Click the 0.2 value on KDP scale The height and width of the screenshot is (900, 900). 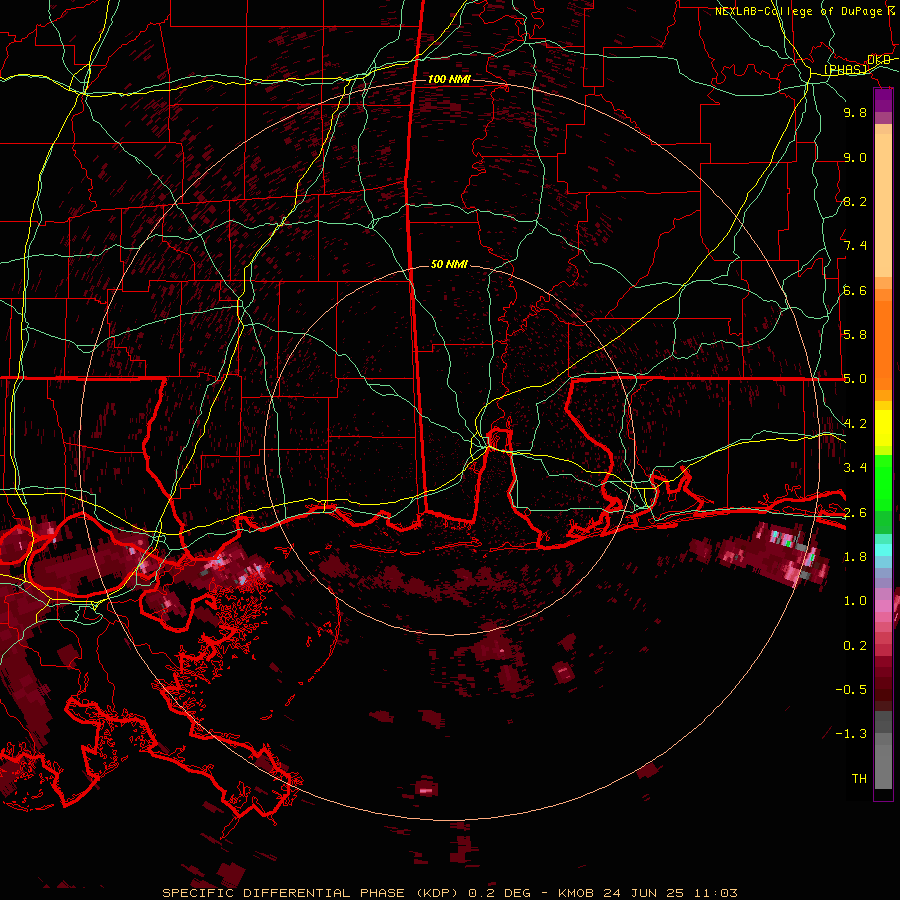point(855,646)
